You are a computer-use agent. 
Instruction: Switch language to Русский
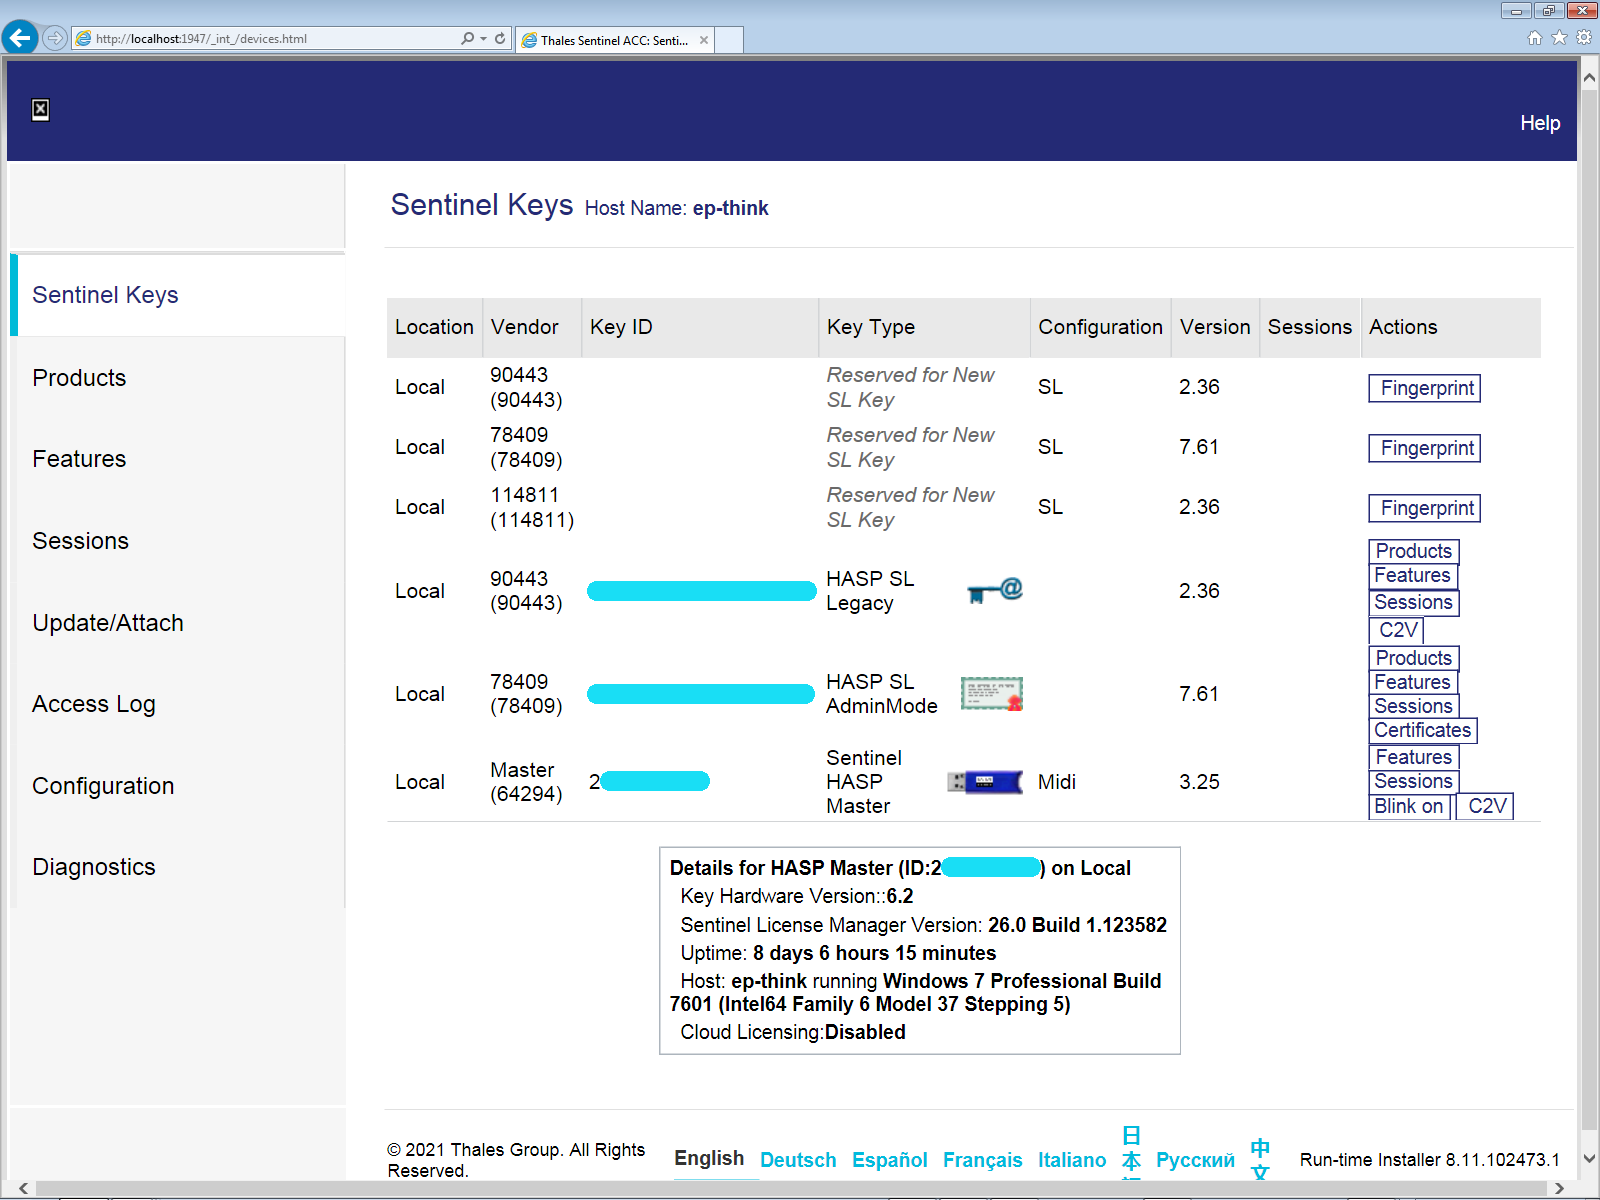[x=1196, y=1160]
